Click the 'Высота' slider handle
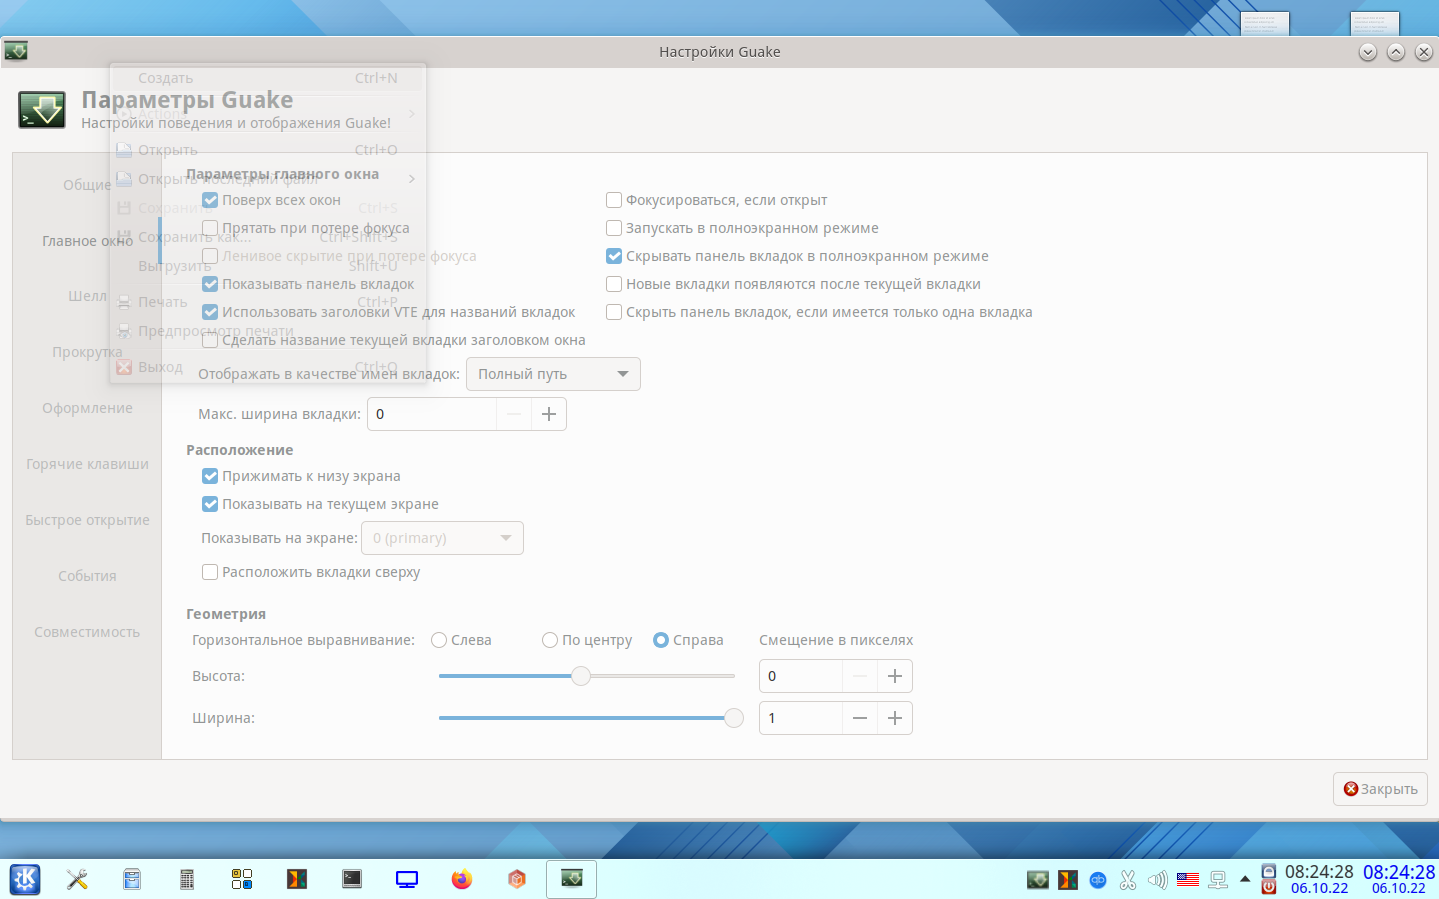The width and height of the screenshot is (1439, 899). pyautogui.click(x=581, y=676)
